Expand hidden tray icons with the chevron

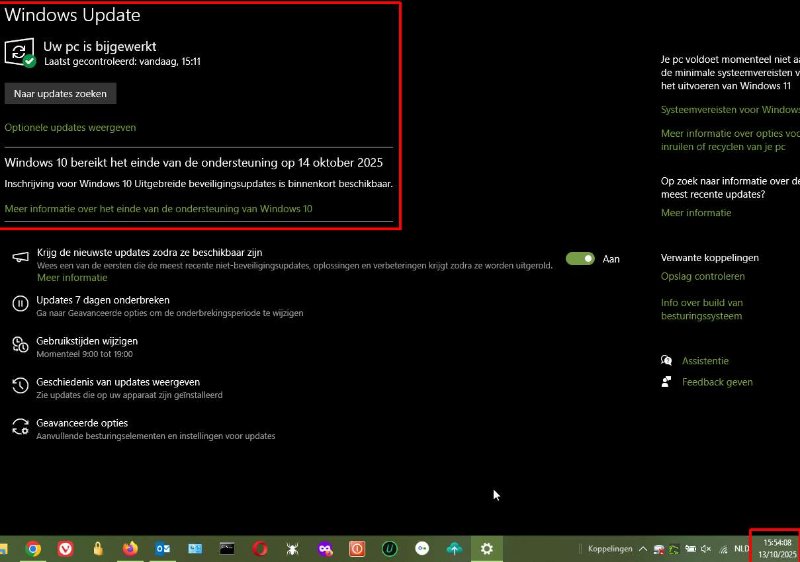pos(643,549)
